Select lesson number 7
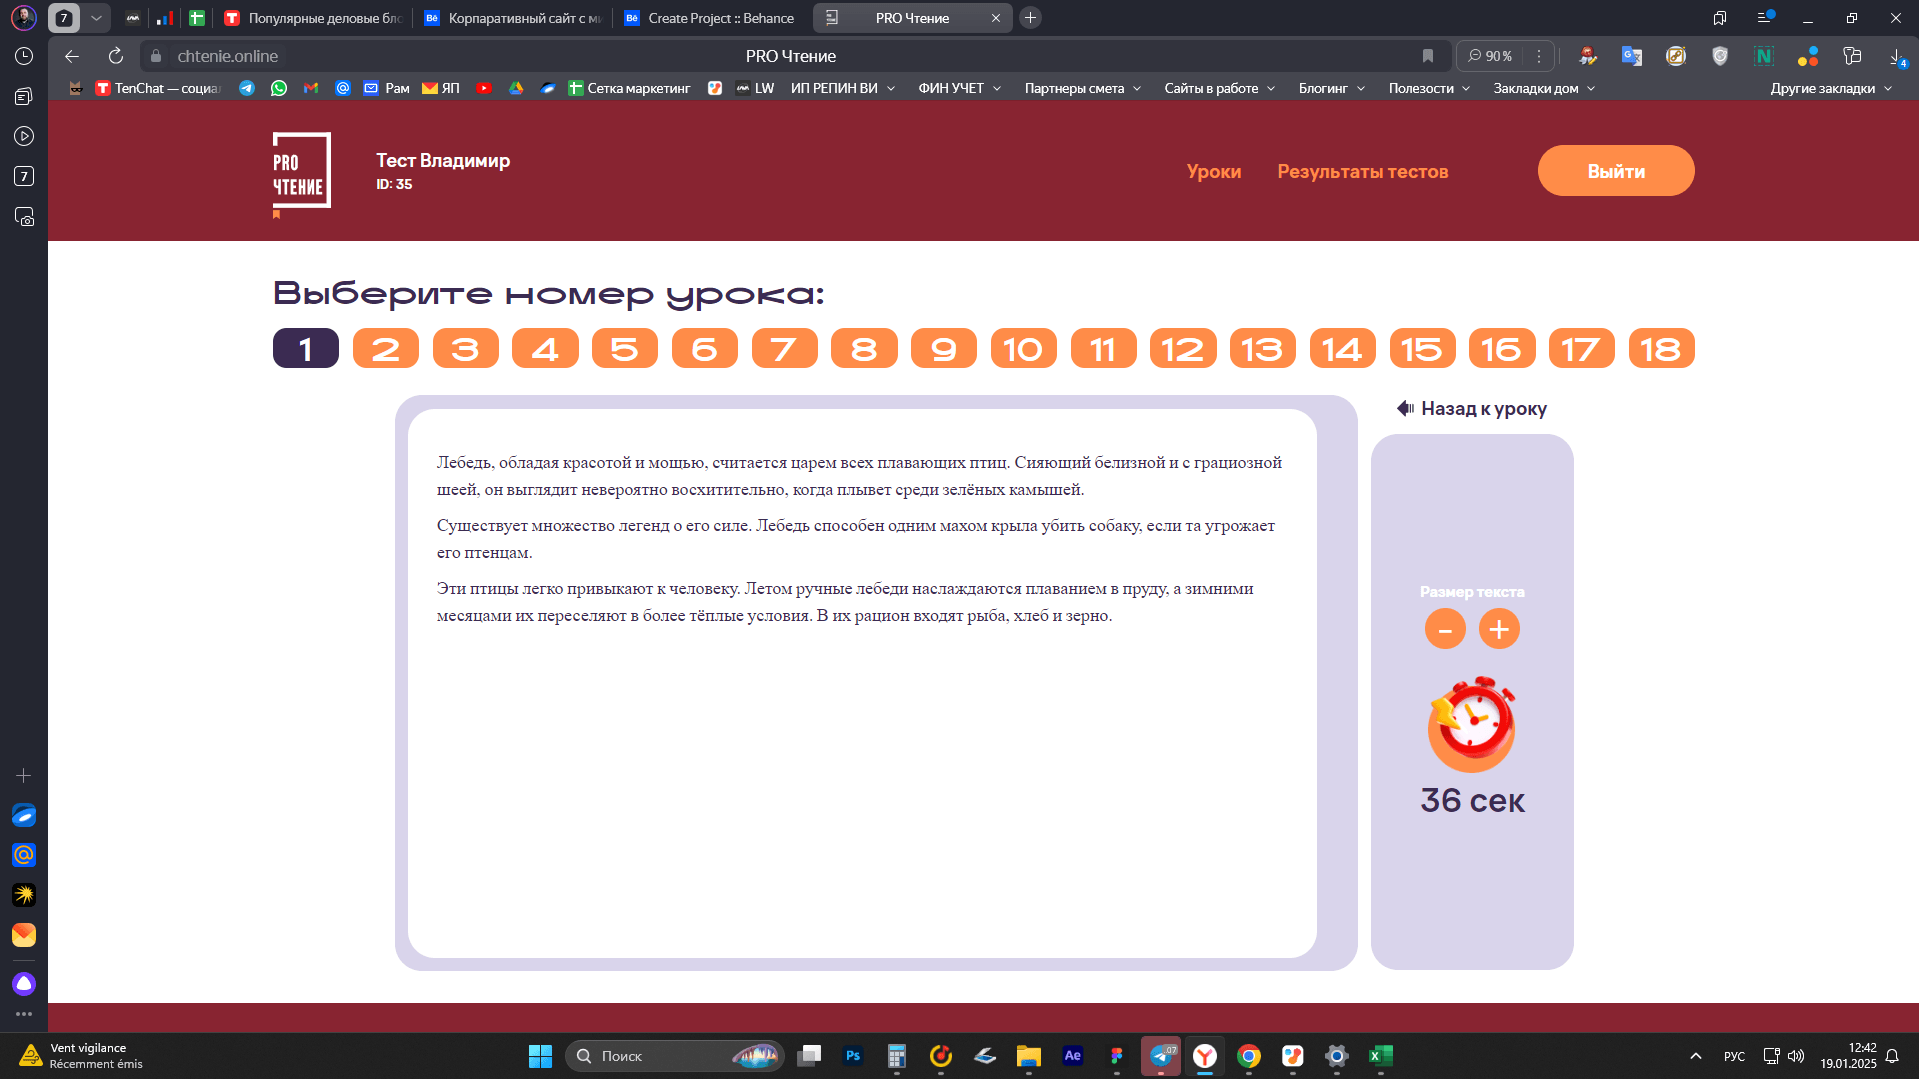Viewport: 1919px width, 1079px height. click(785, 349)
